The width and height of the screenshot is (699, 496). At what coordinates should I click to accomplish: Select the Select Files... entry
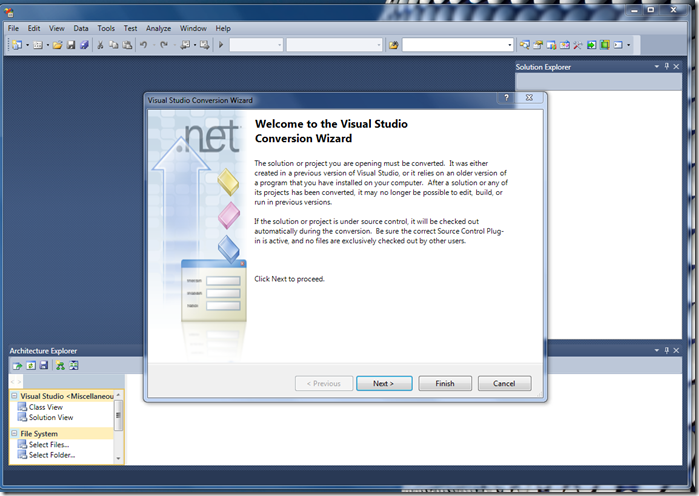pyautogui.click(x=49, y=444)
